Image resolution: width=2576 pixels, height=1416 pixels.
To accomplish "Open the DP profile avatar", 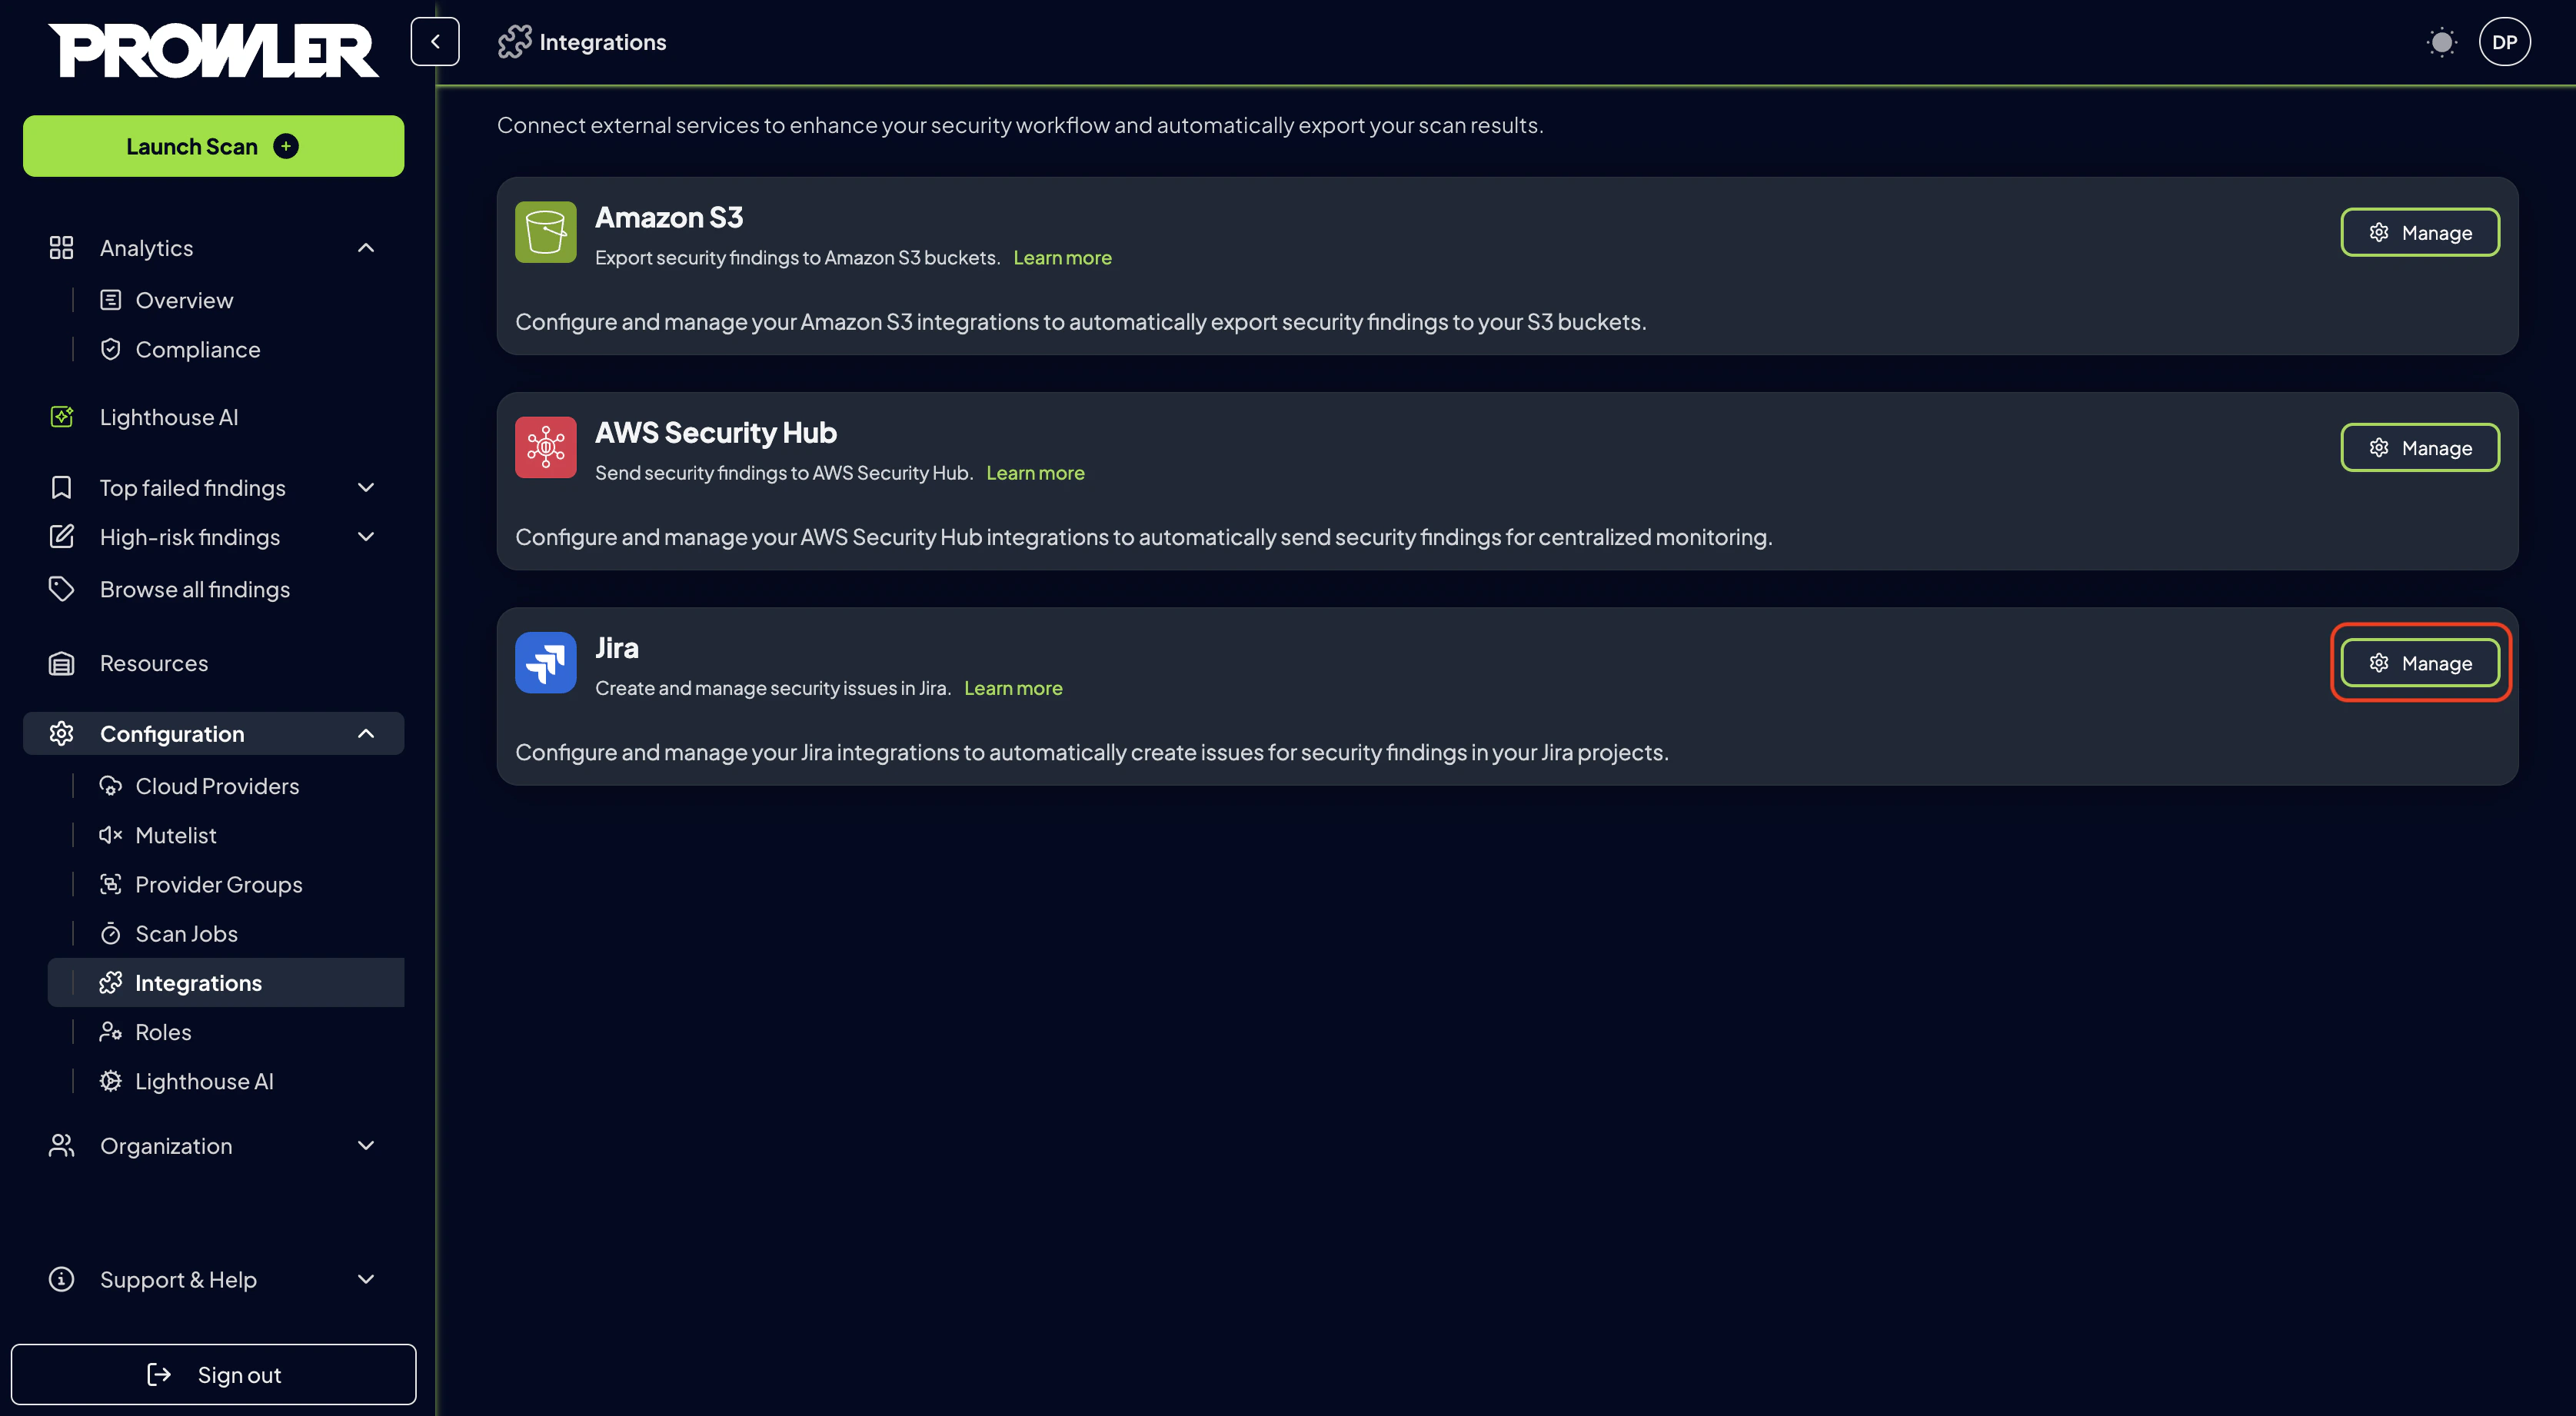I will coord(2505,41).
